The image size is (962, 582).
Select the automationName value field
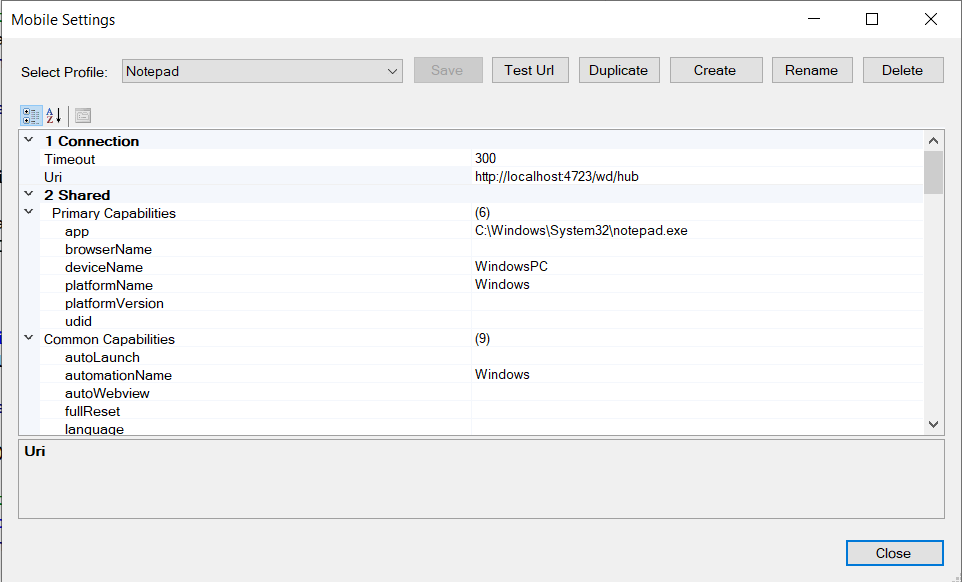click(x=695, y=375)
